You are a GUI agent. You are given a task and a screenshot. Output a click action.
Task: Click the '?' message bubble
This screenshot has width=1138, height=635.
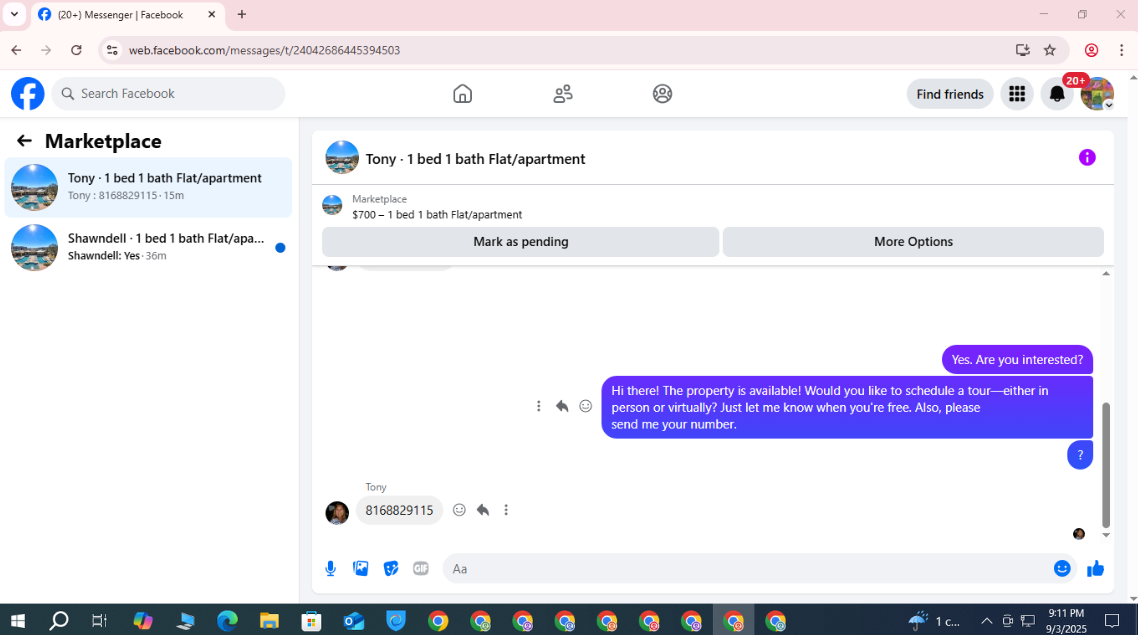(x=1080, y=455)
